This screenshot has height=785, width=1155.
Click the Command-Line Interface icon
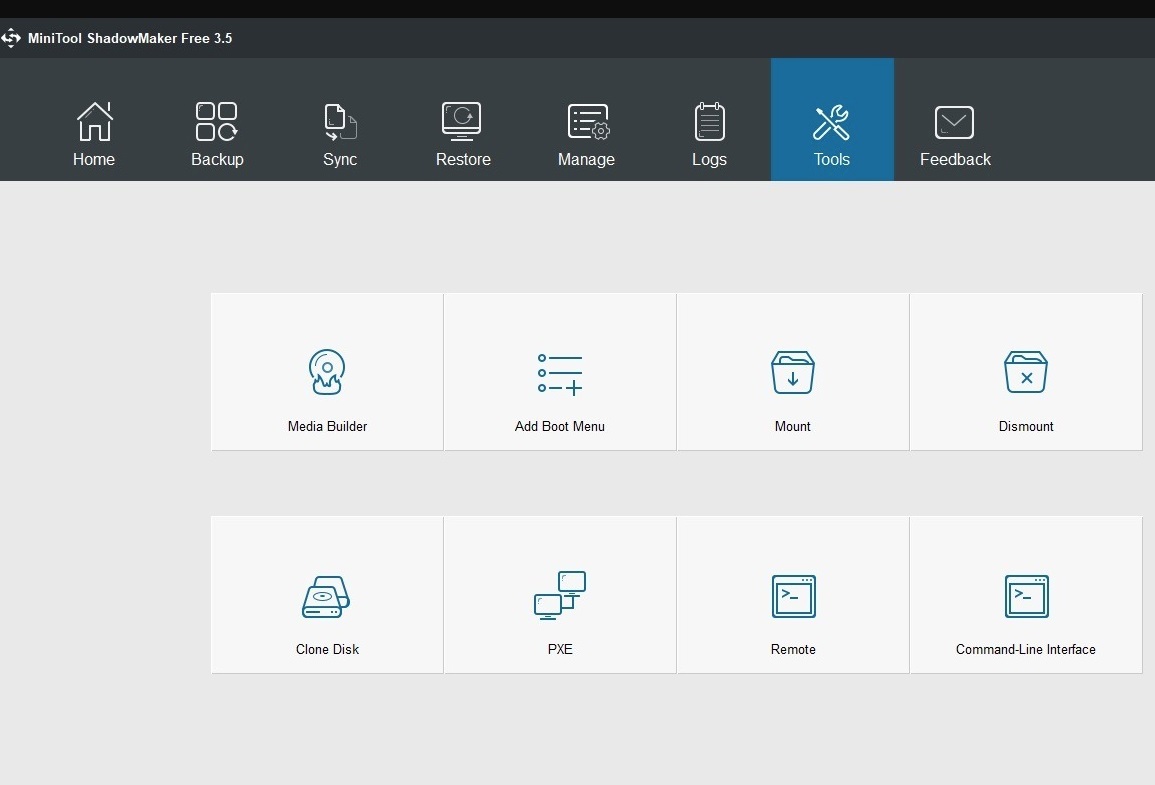pos(1026,596)
